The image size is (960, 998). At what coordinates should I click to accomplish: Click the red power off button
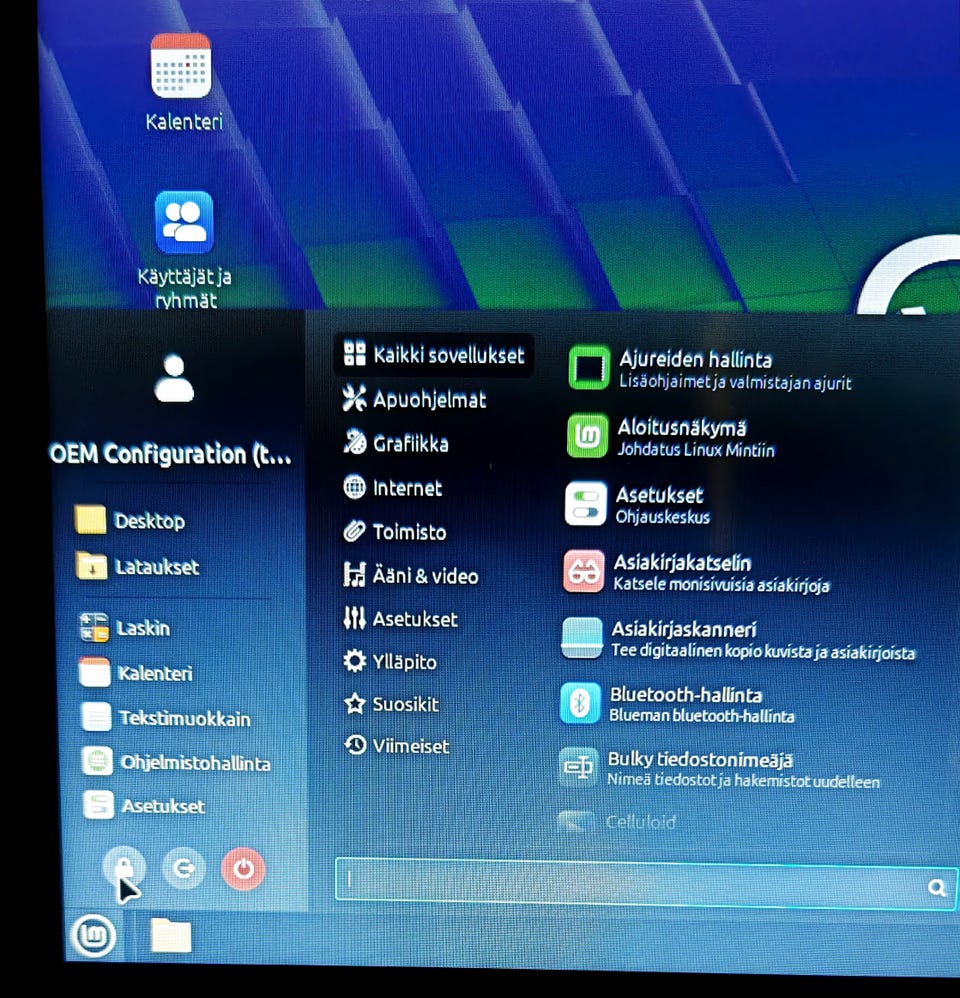pos(243,868)
